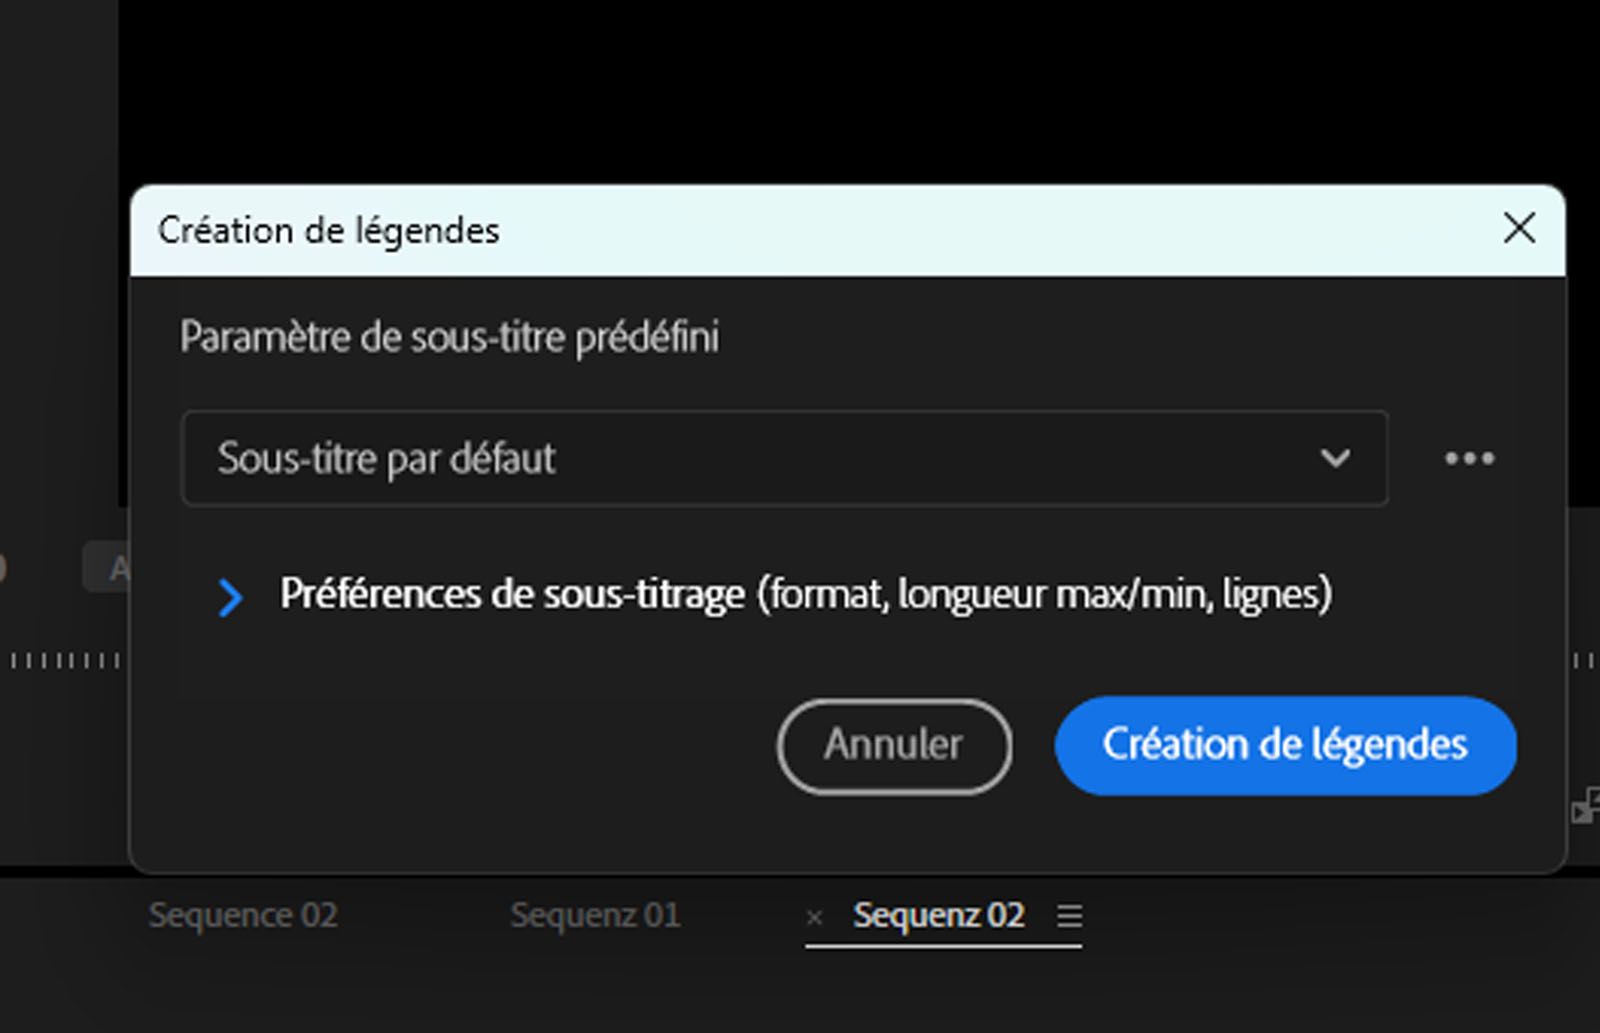This screenshot has width=1600, height=1033.
Task: Close the Sequenz 02 tab with its x
Action: pos(815,915)
